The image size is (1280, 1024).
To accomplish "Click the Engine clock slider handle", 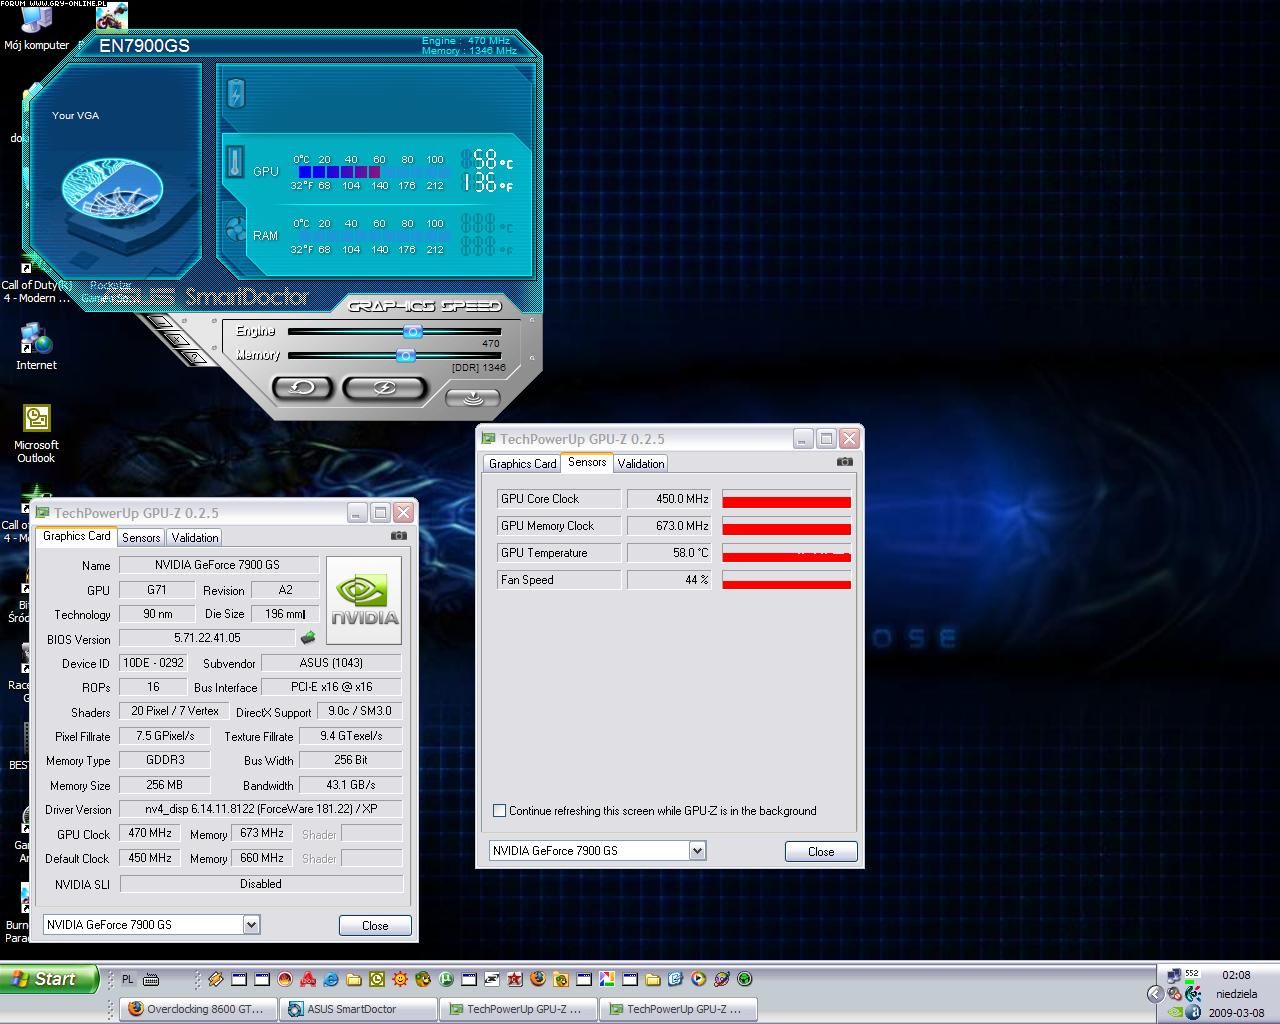I will click(412, 332).
